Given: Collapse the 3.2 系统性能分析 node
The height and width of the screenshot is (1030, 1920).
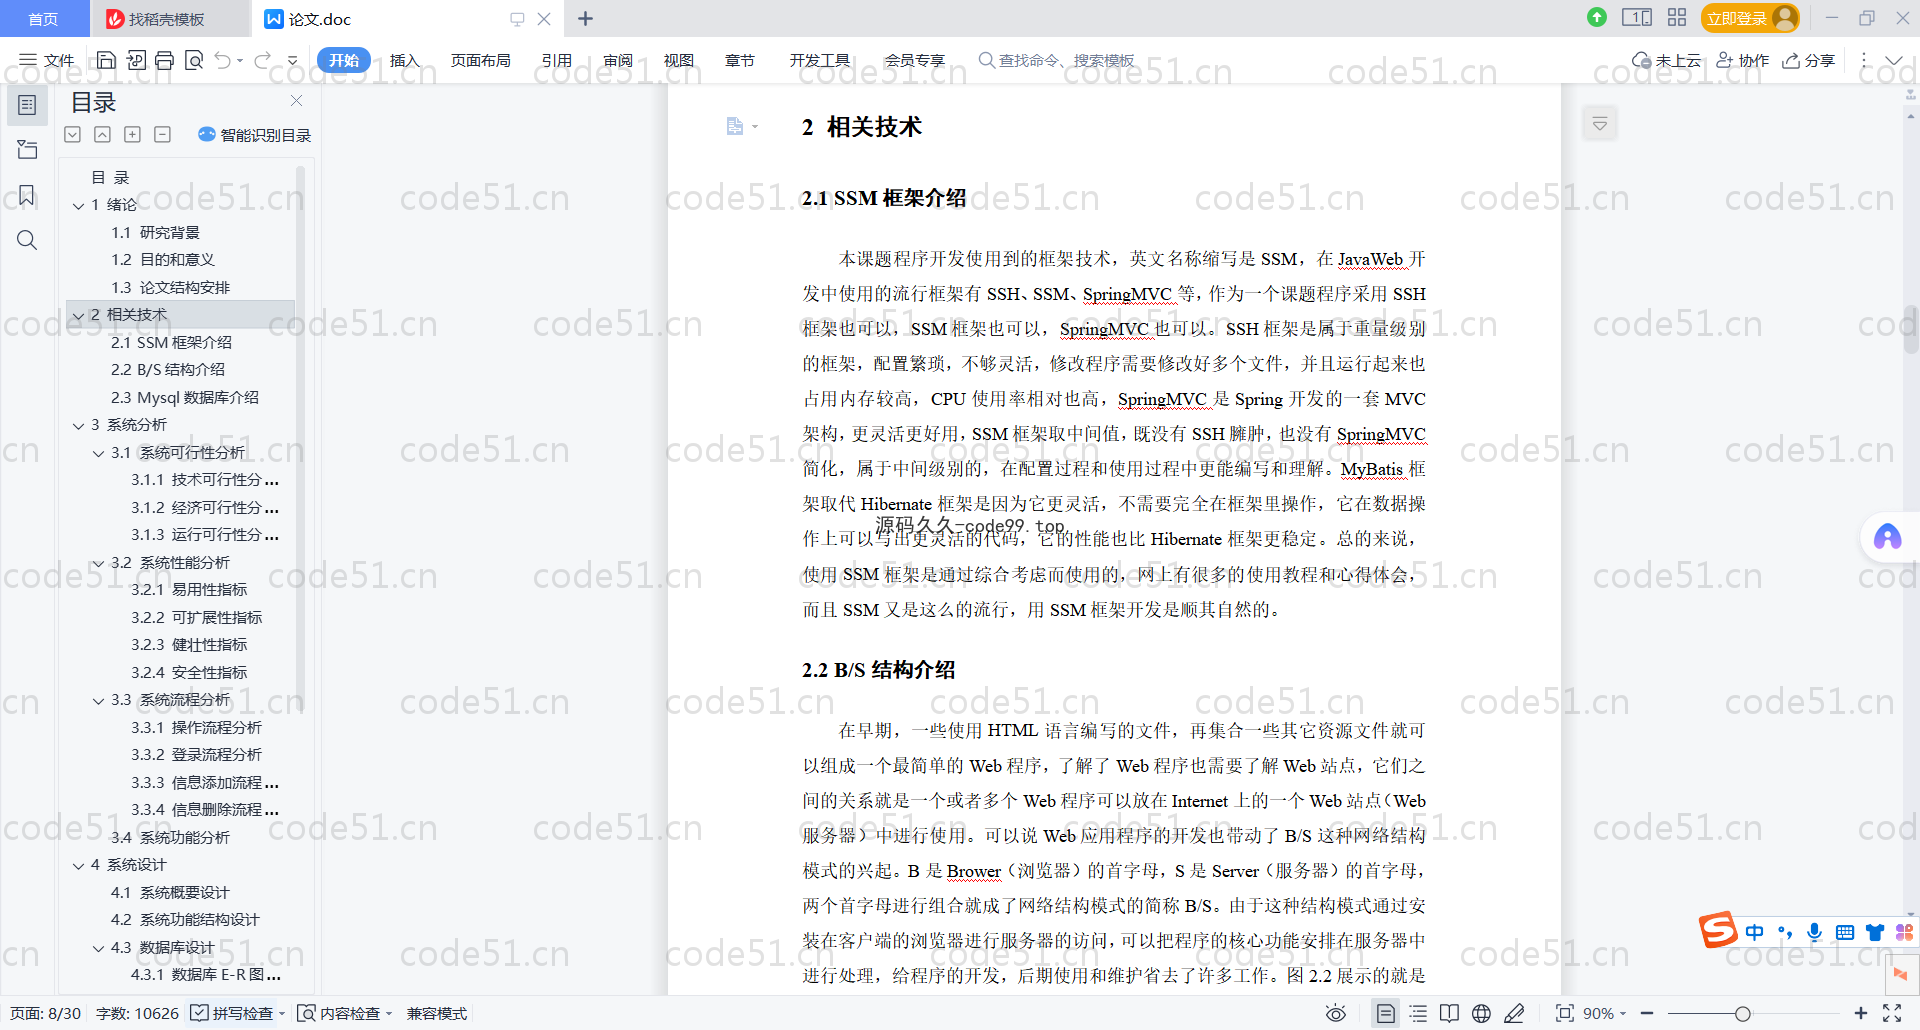Looking at the screenshot, I should pyautogui.click(x=98, y=563).
